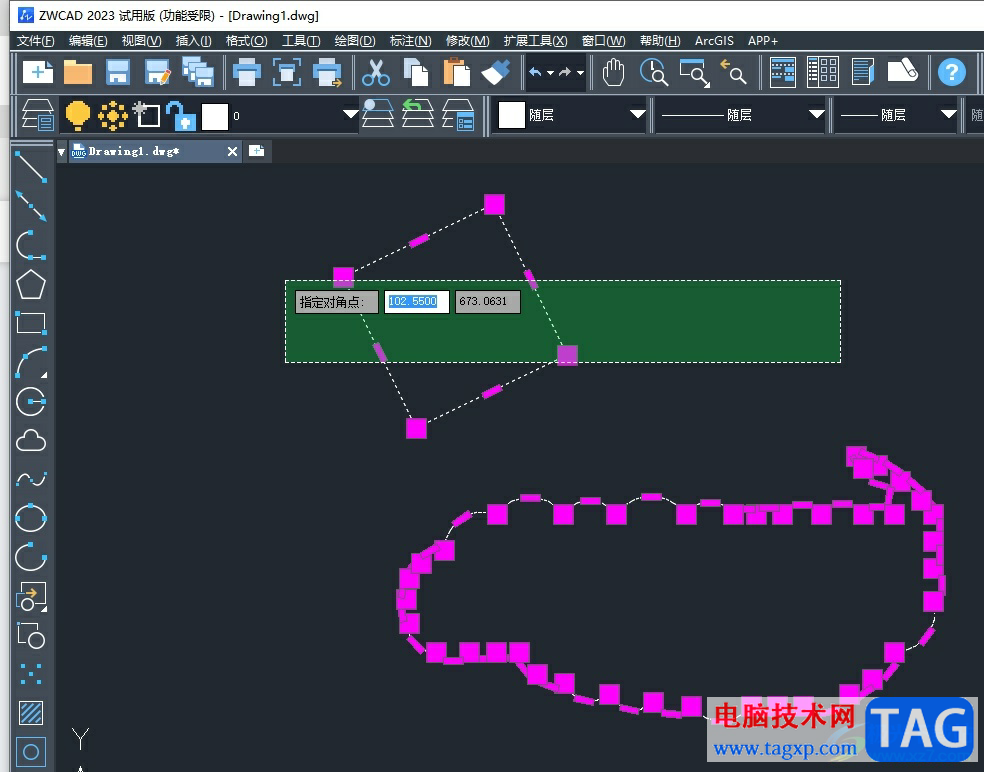The height and width of the screenshot is (772, 984).
Task: Expand the layer 0 dropdown list
Action: 350,114
